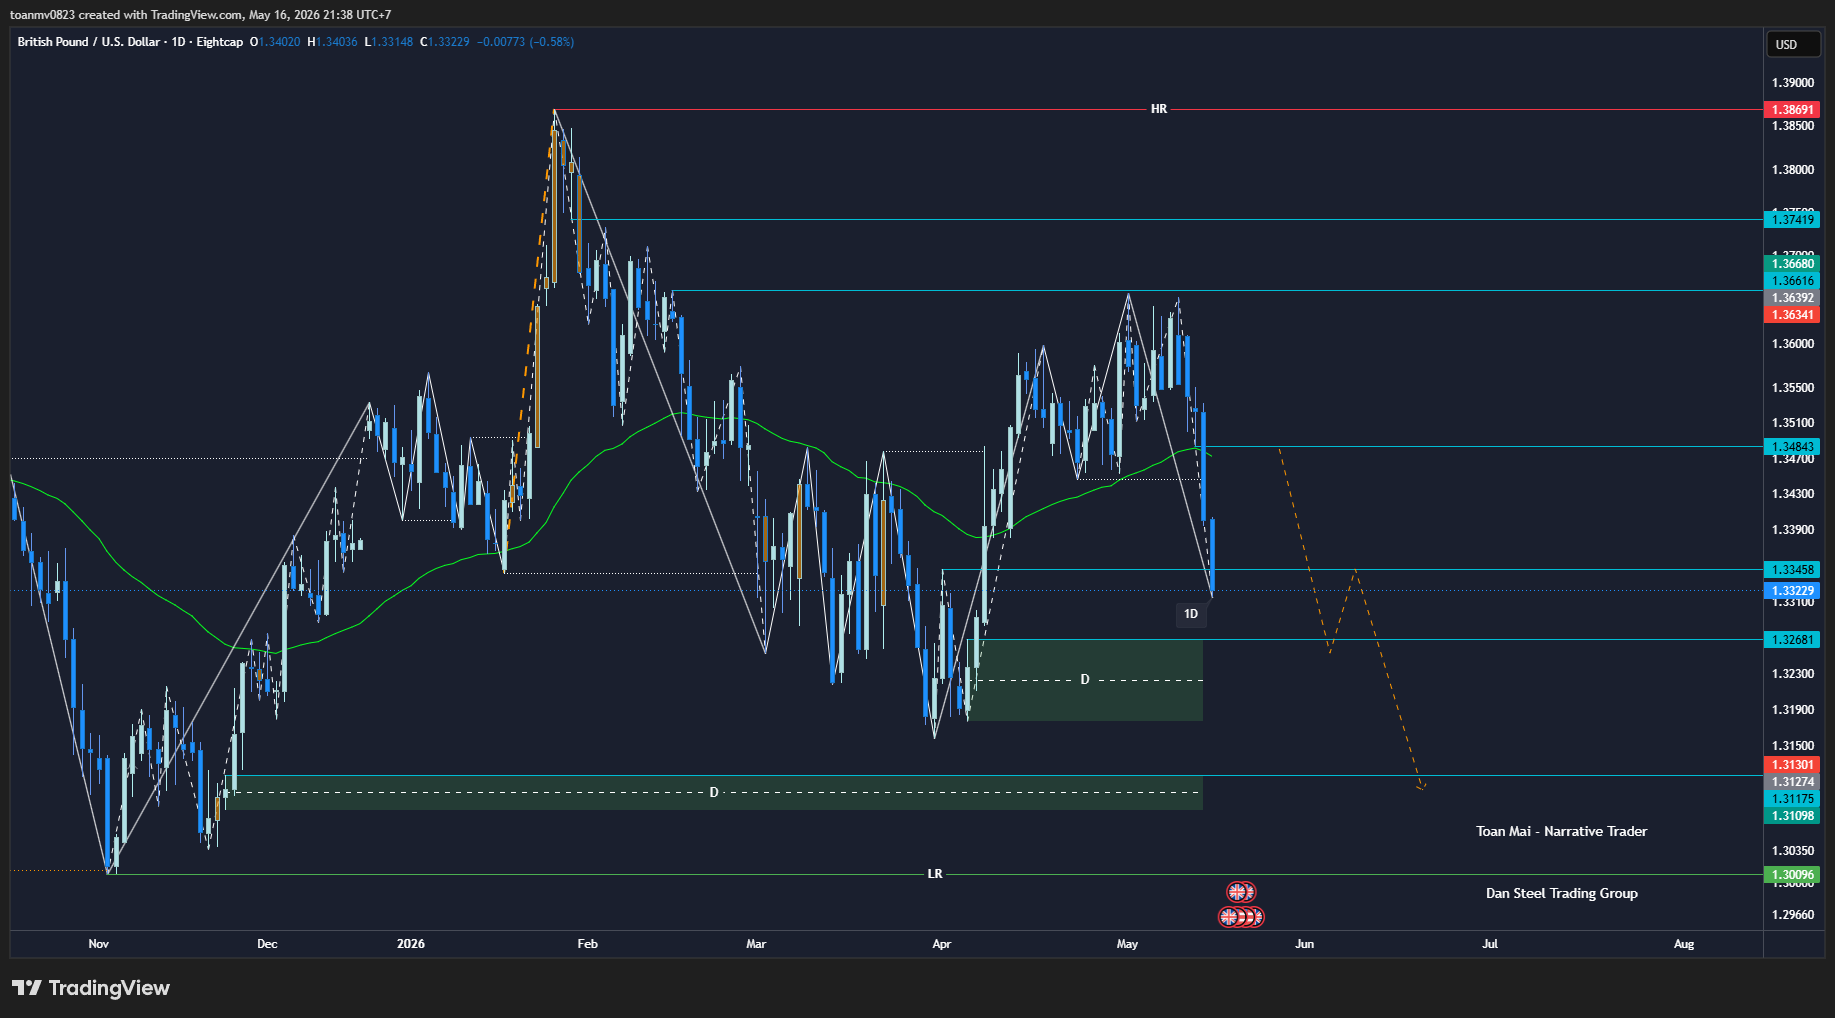Click the 1.39000 price axis tick
This screenshot has height=1018, width=1835.
pyautogui.click(x=1792, y=83)
